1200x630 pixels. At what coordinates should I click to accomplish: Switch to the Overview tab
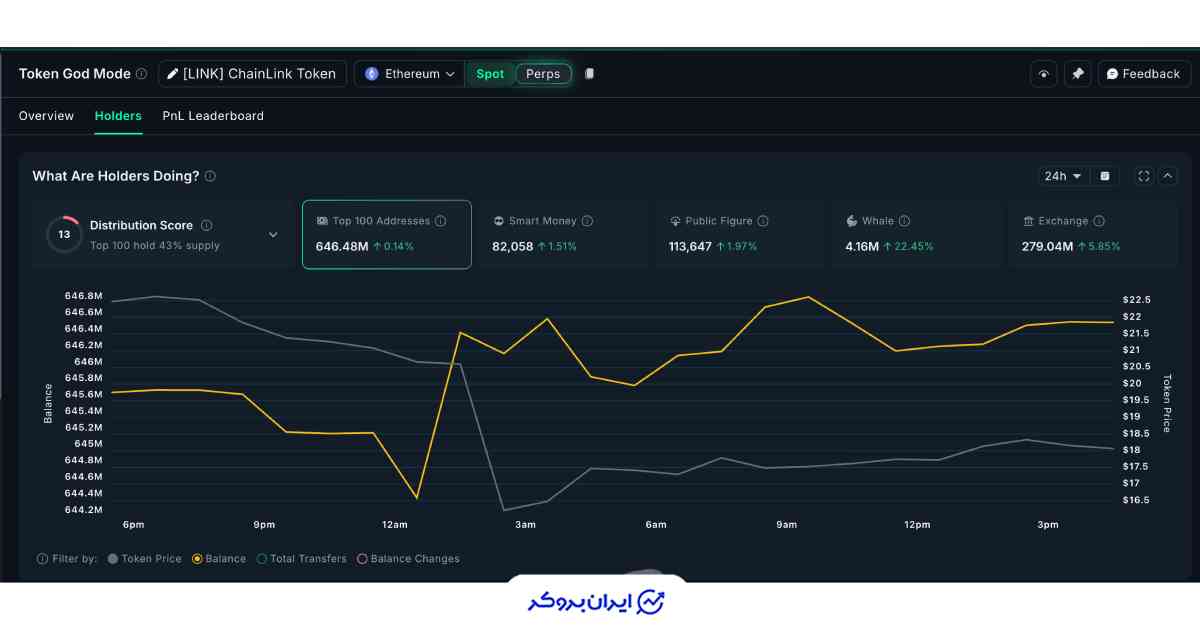(46, 116)
